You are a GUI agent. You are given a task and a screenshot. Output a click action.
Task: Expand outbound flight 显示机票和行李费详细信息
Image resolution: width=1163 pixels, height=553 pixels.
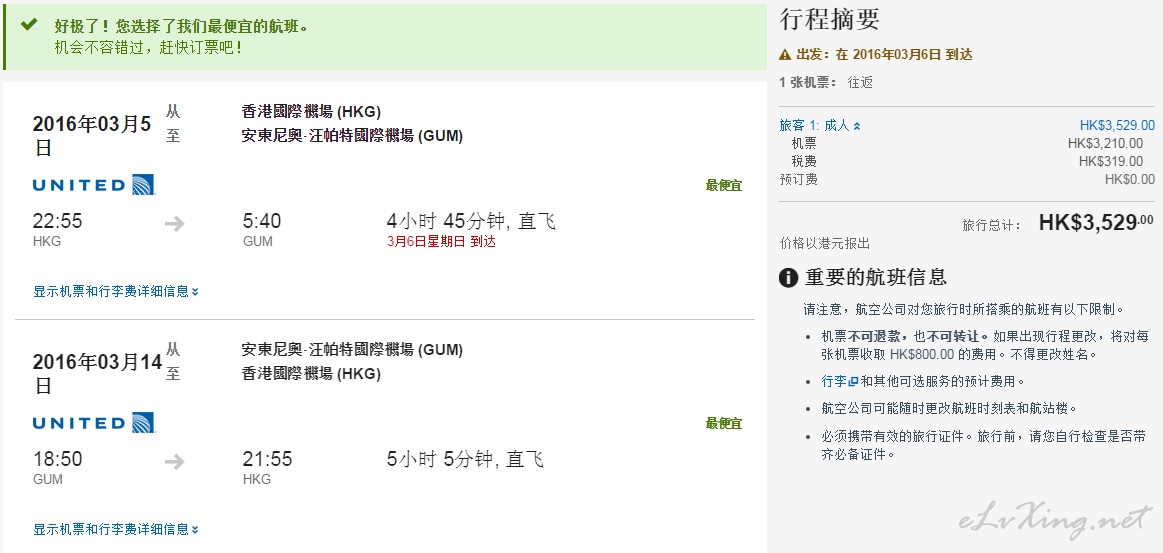[116, 291]
